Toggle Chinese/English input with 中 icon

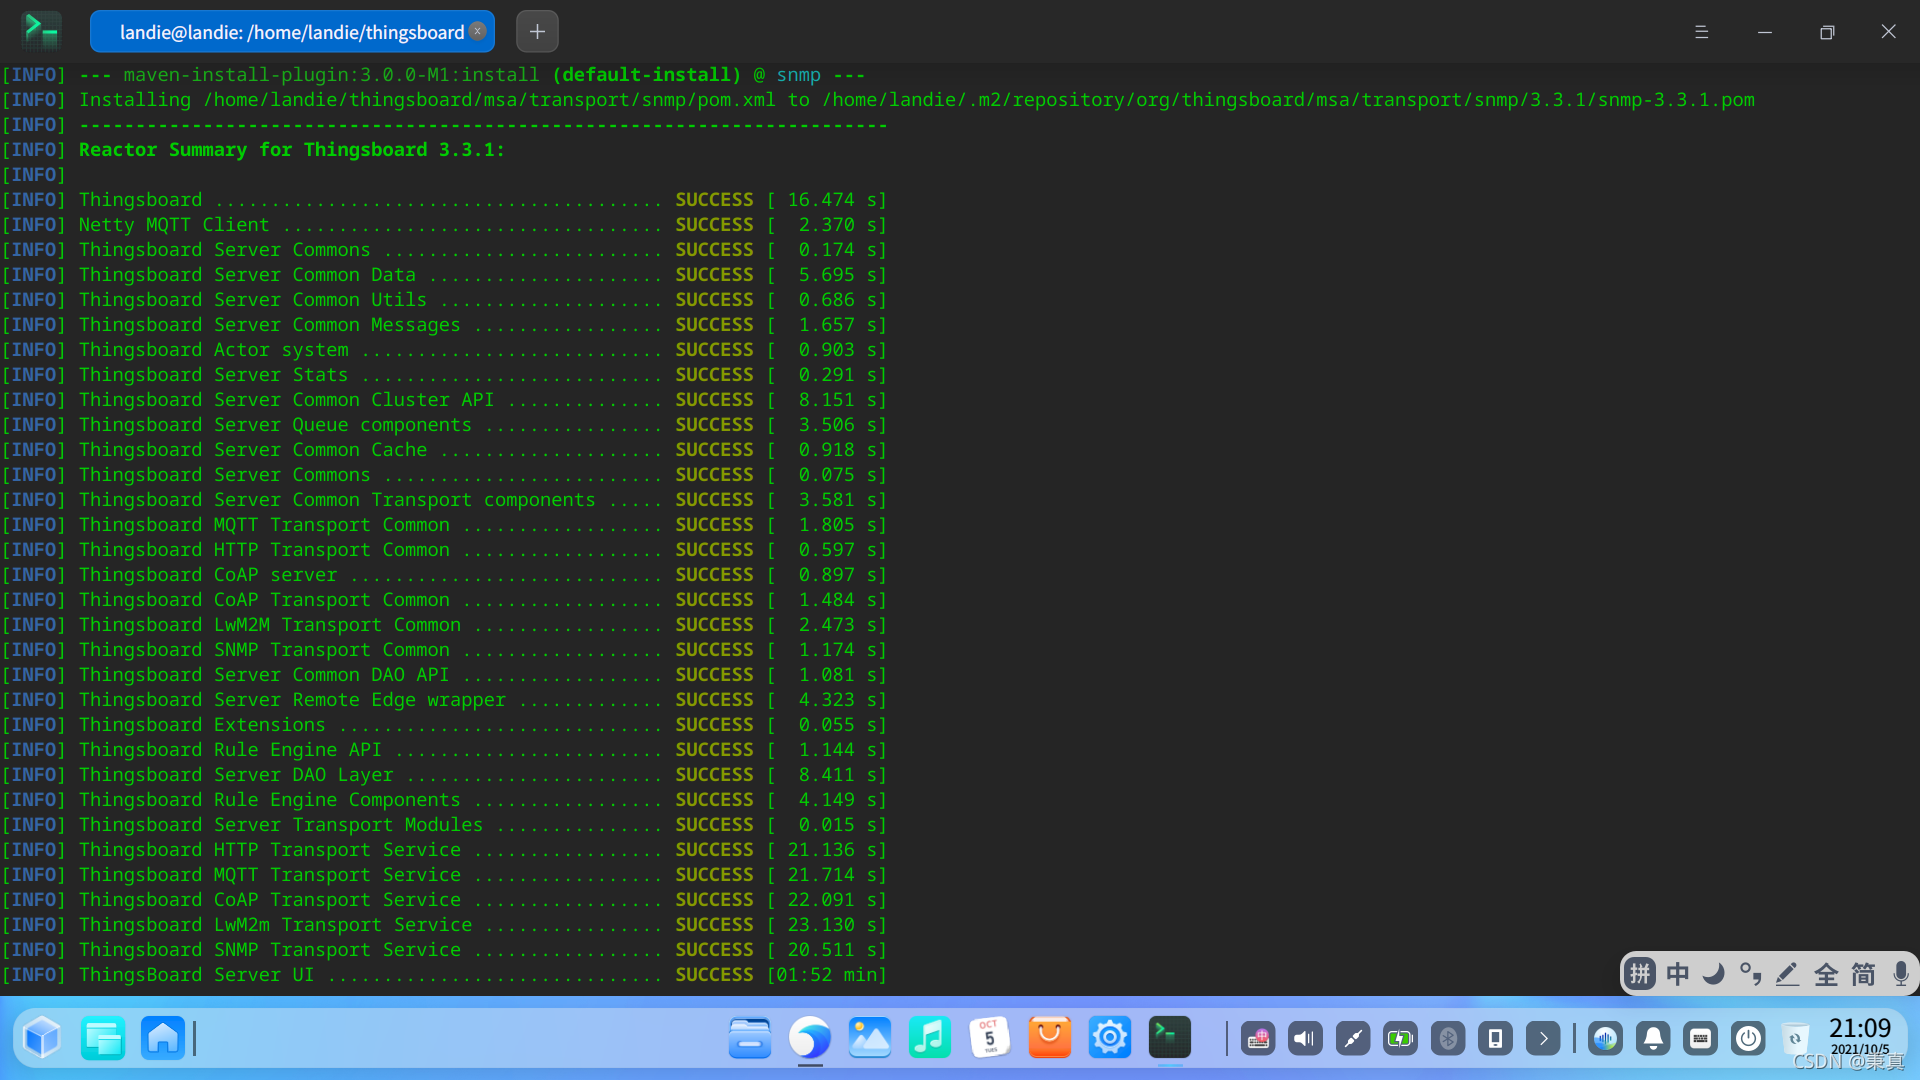click(1678, 973)
